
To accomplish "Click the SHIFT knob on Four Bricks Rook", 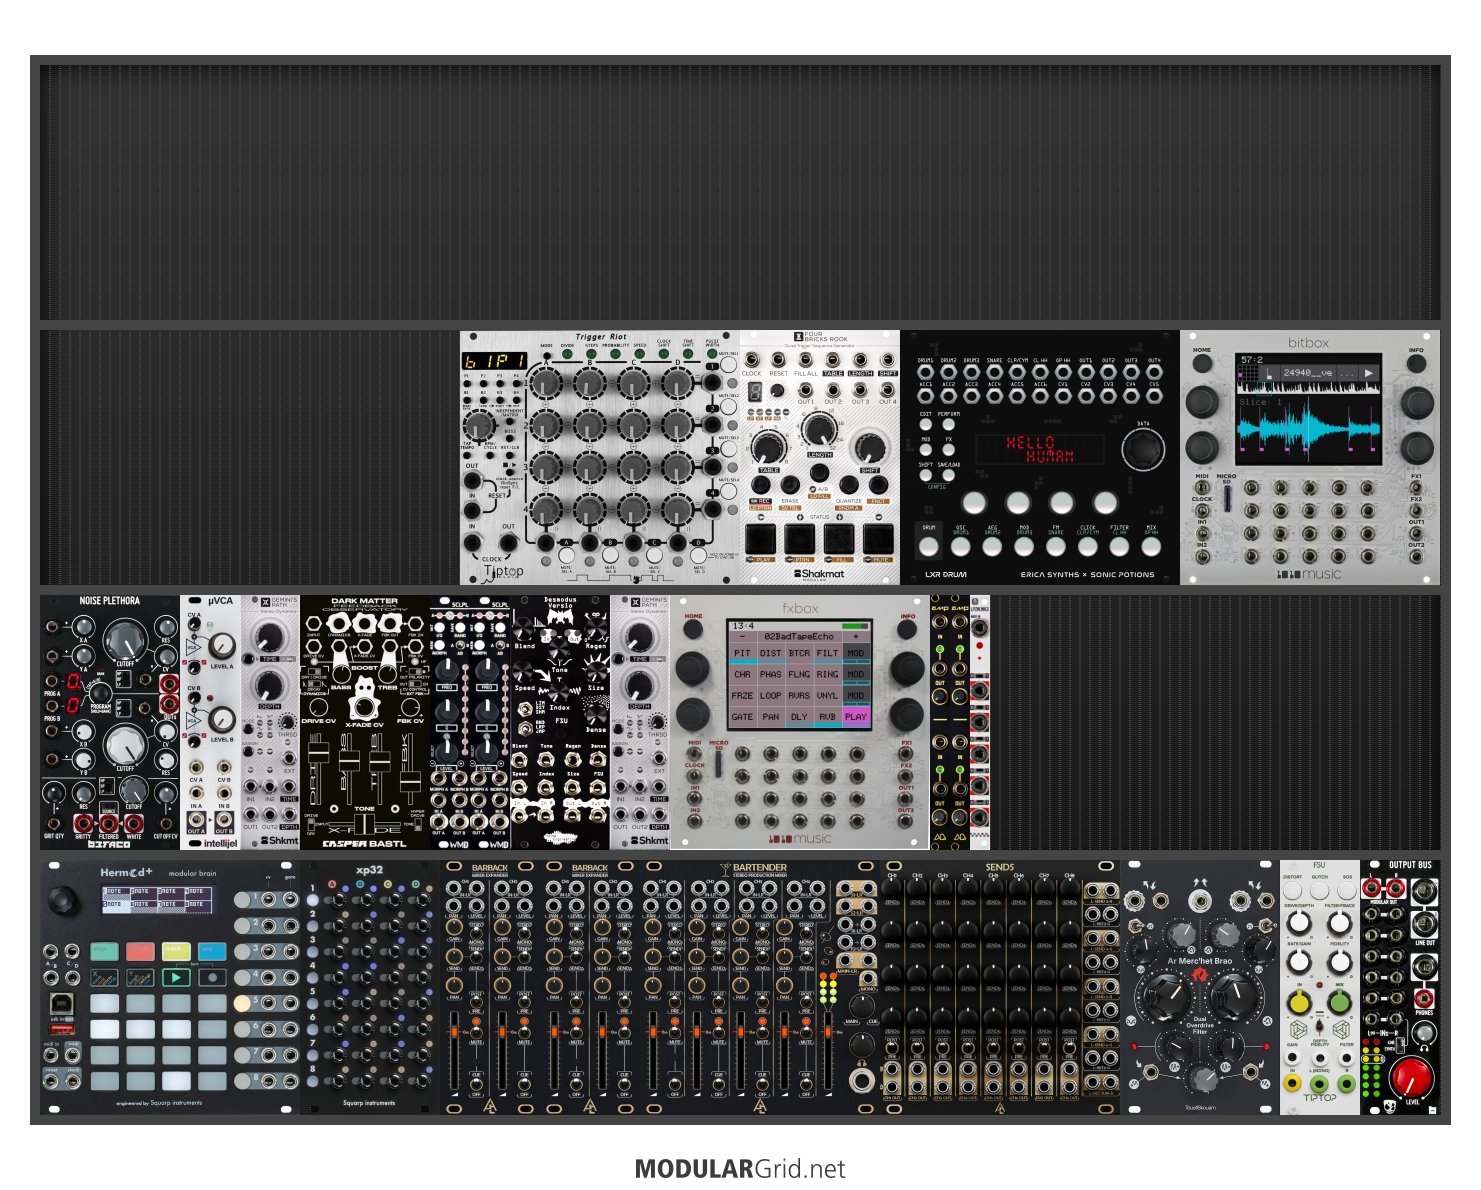I will click(x=870, y=447).
